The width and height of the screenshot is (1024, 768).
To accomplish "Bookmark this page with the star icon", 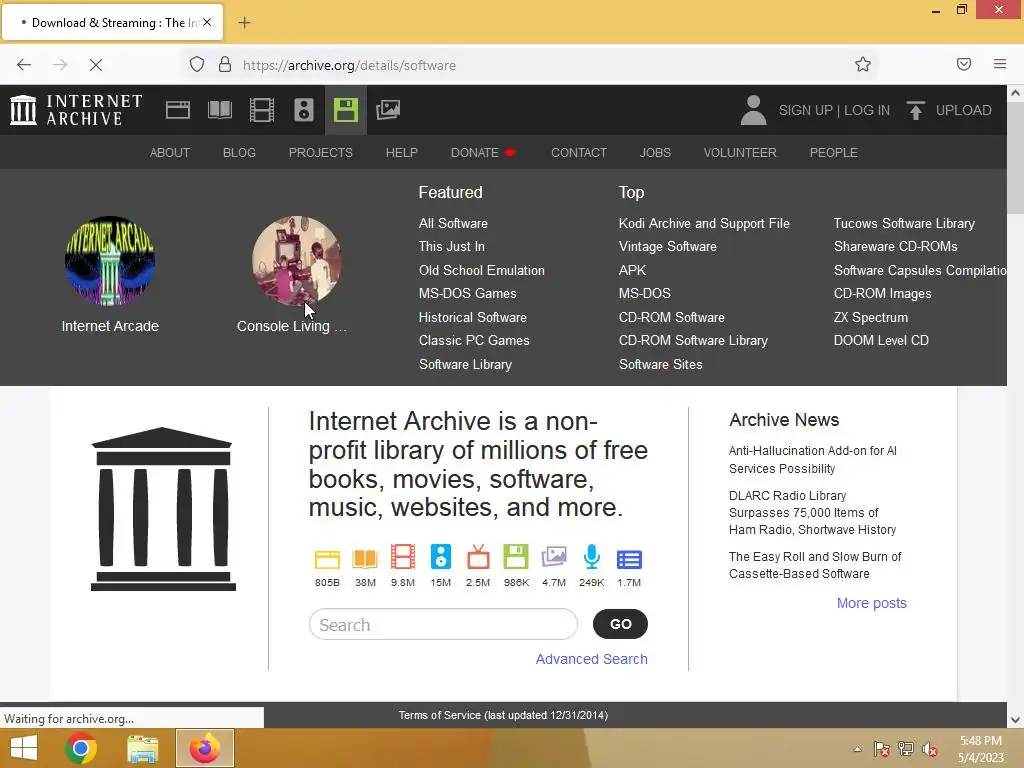I will [x=863, y=64].
